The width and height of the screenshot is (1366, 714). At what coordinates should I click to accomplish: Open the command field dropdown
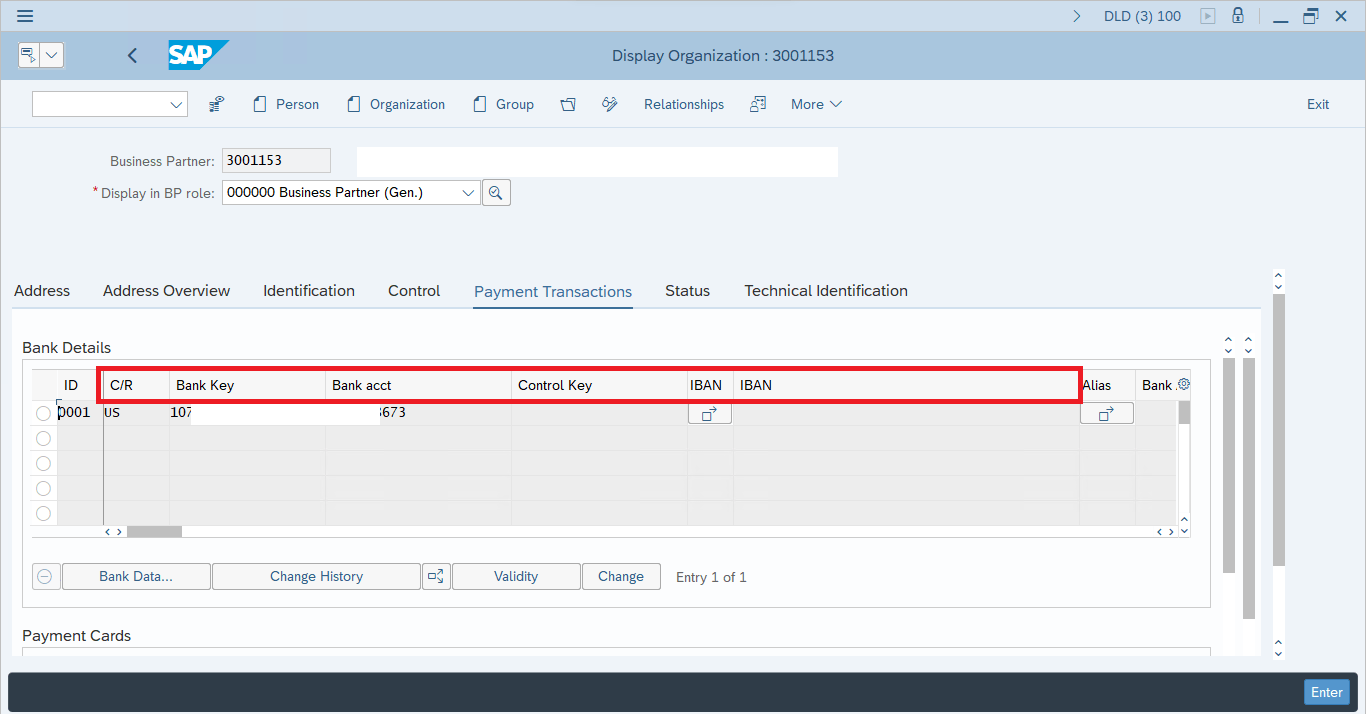[x=177, y=104]
